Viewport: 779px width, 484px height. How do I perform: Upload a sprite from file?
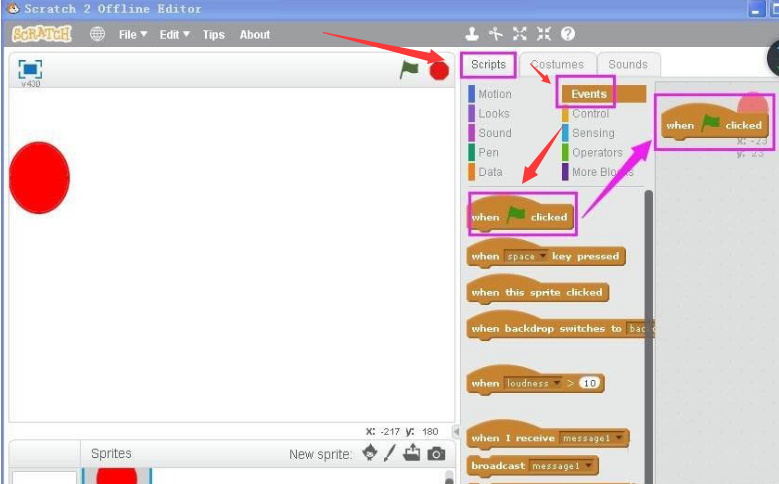point(412,453)
